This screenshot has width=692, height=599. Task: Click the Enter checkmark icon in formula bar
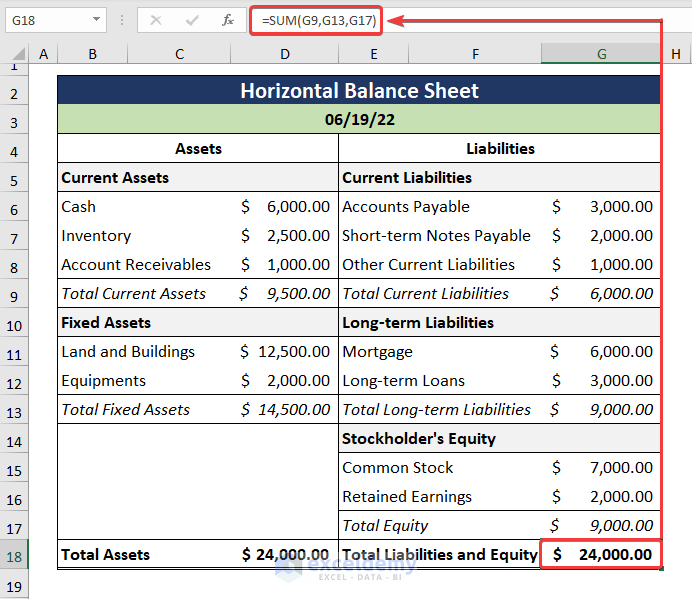[192, 20]
